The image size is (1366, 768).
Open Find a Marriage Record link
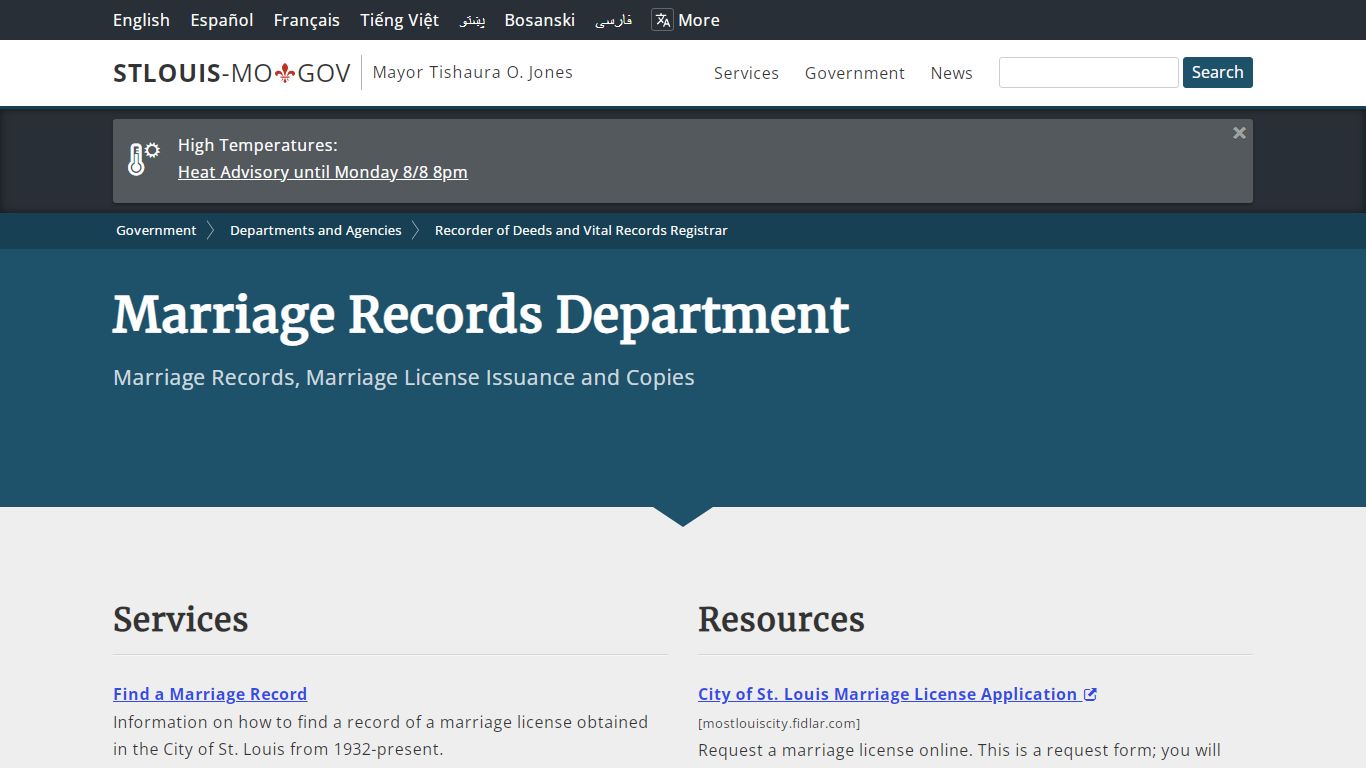pyautogui.click(x=210, y=694)
